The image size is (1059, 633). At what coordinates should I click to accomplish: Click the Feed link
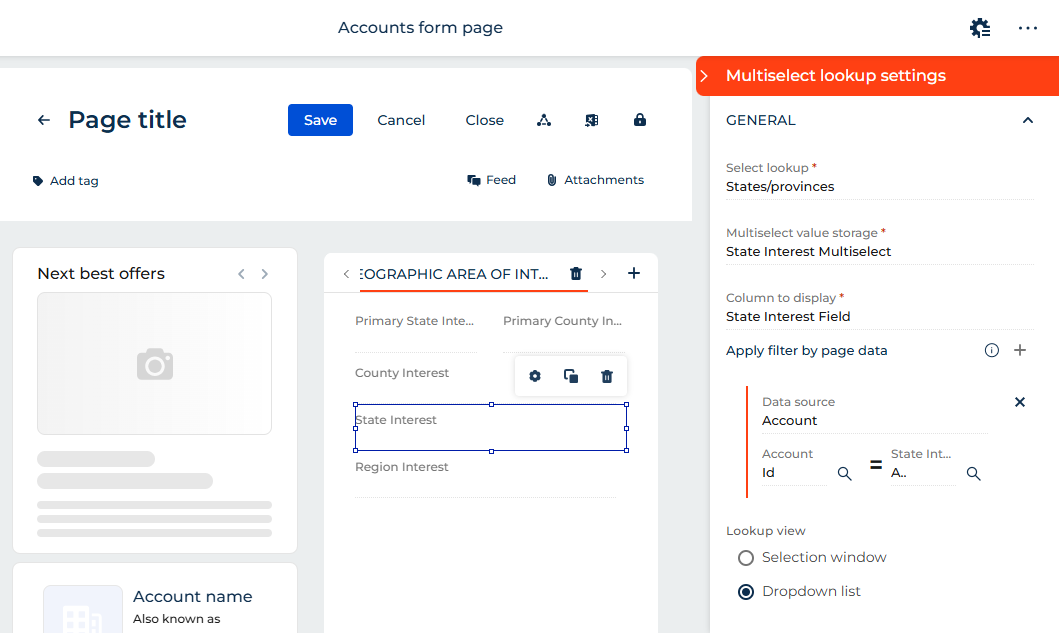[x=491, y=180]
